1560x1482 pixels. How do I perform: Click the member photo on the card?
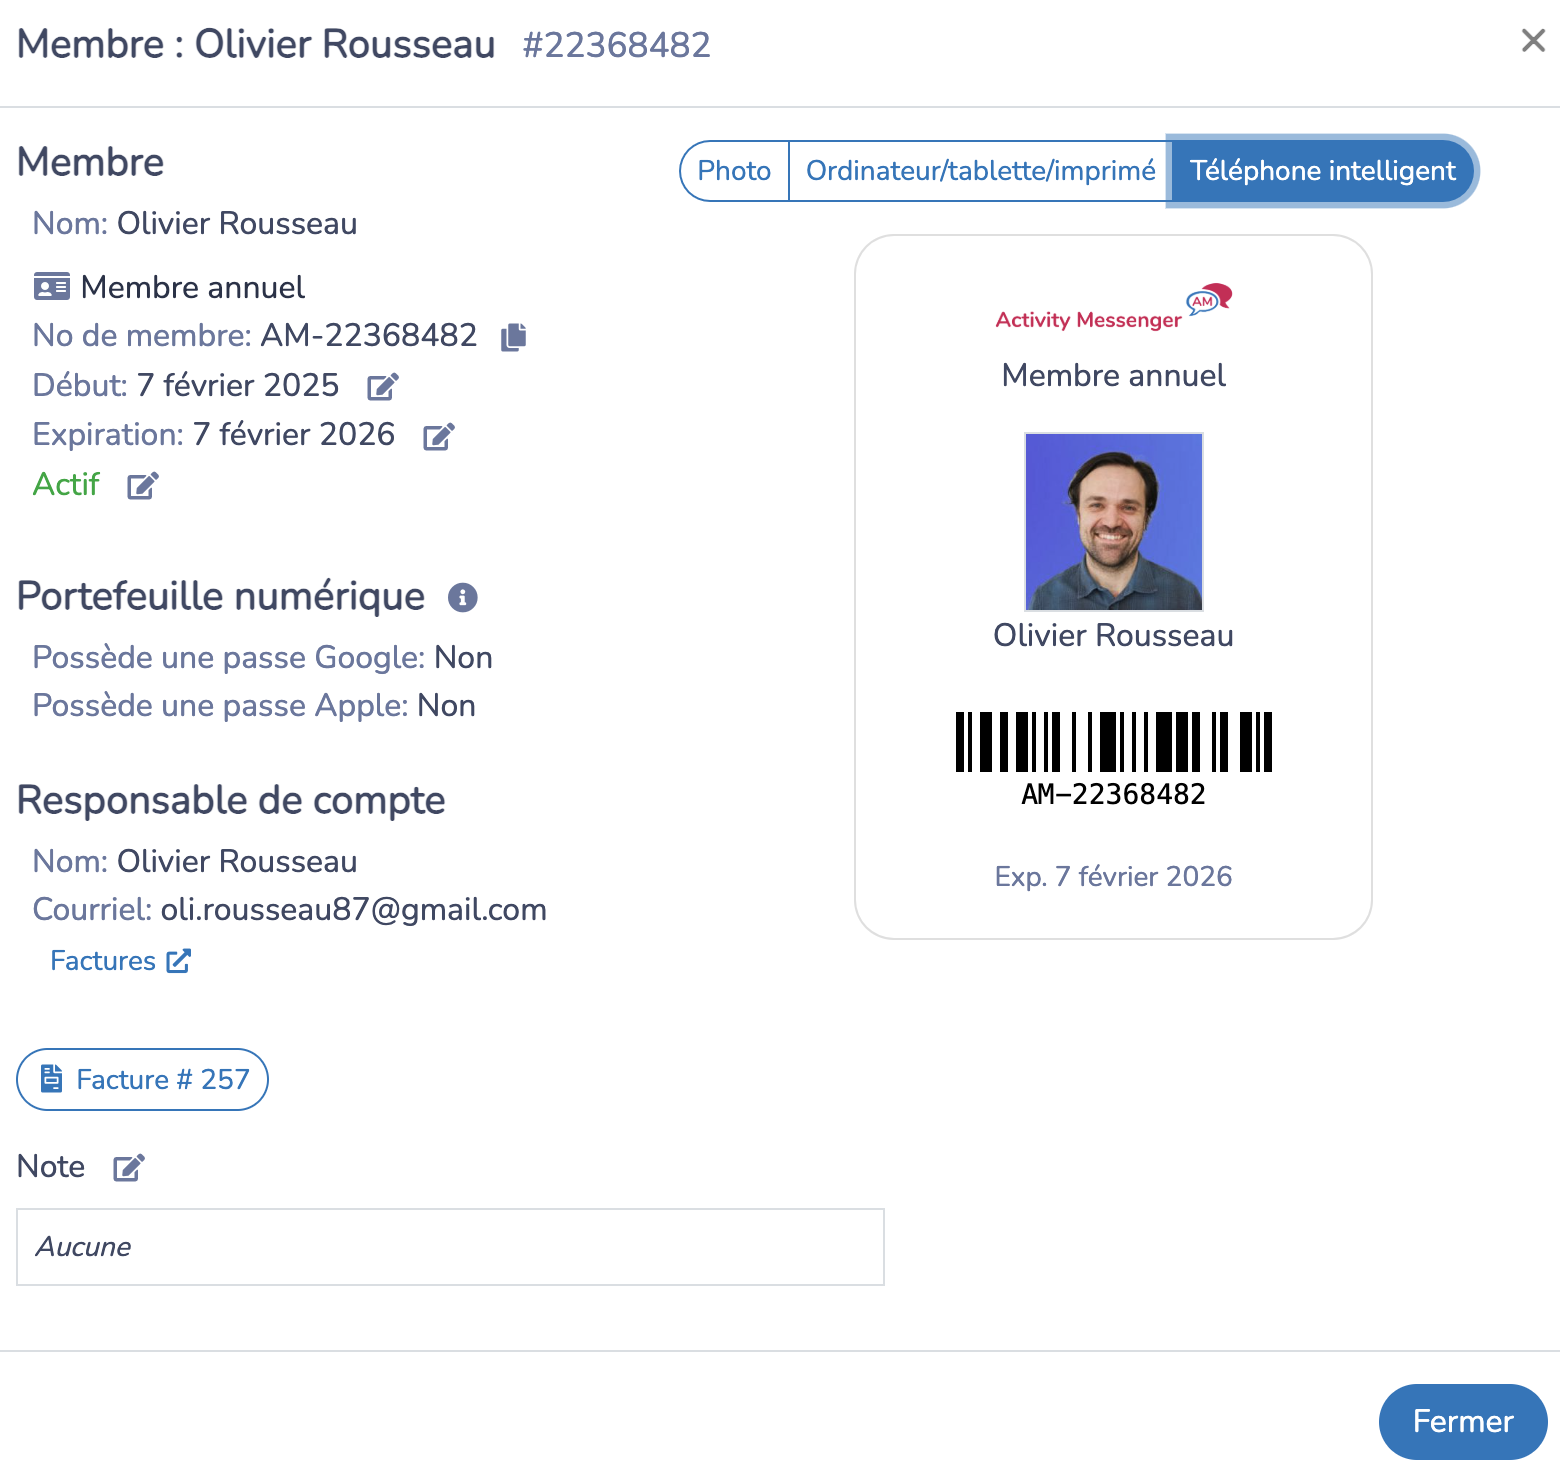point(1114,521)
